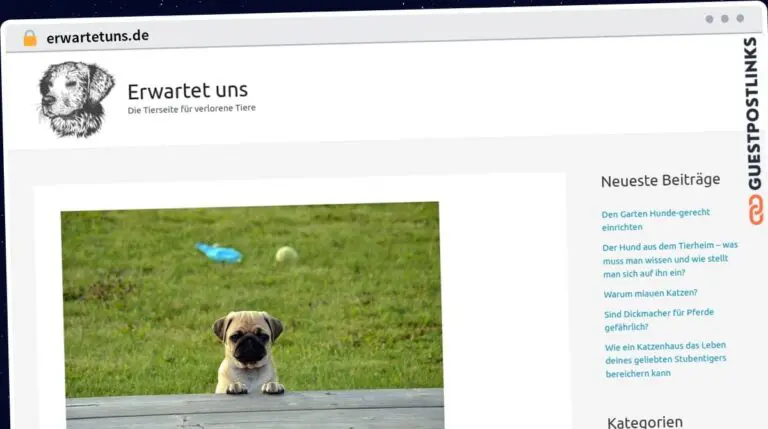Click the Neueste Beiträge heading
Image resolution: width=768 pixels, height=429 pixels.
[x=660, y=180]
